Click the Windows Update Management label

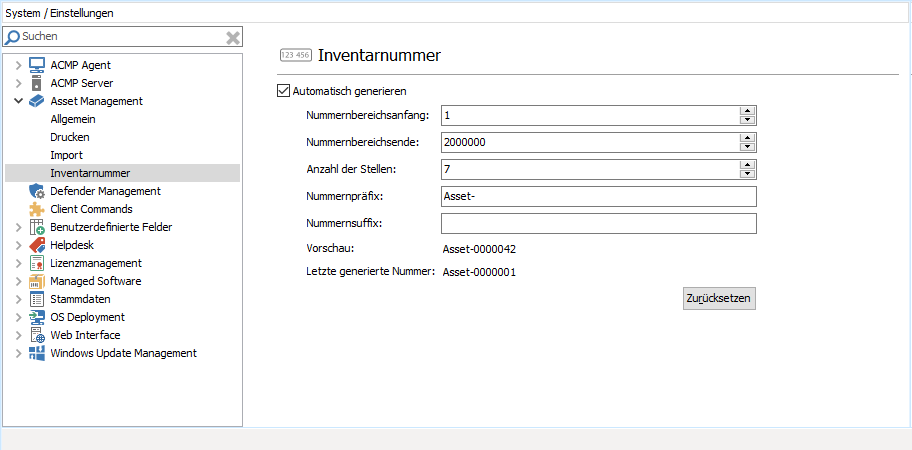click(x=123, y=353)
